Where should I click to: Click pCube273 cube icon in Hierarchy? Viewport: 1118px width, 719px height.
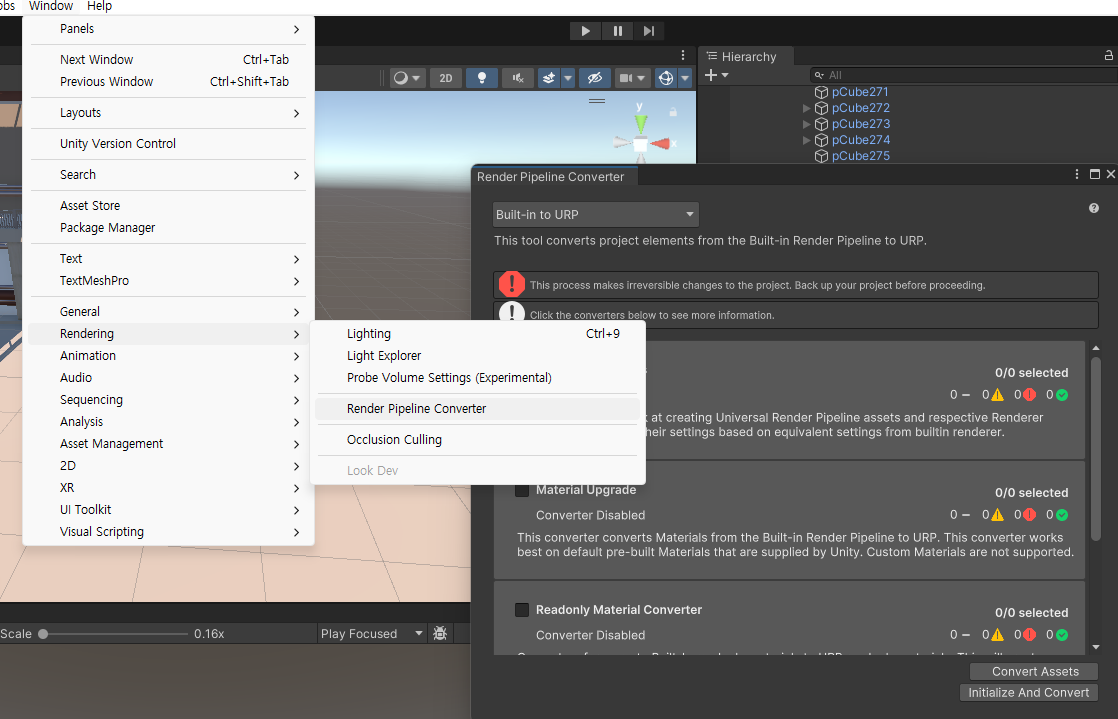coord(821,124)
